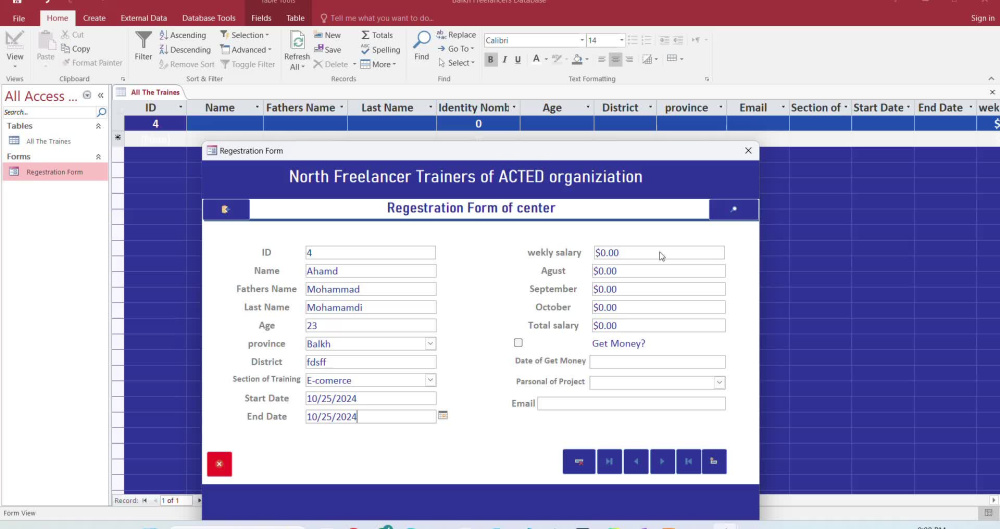Sort records with Descending
The image size is (1000, 529).
click(x=185, y=50)
